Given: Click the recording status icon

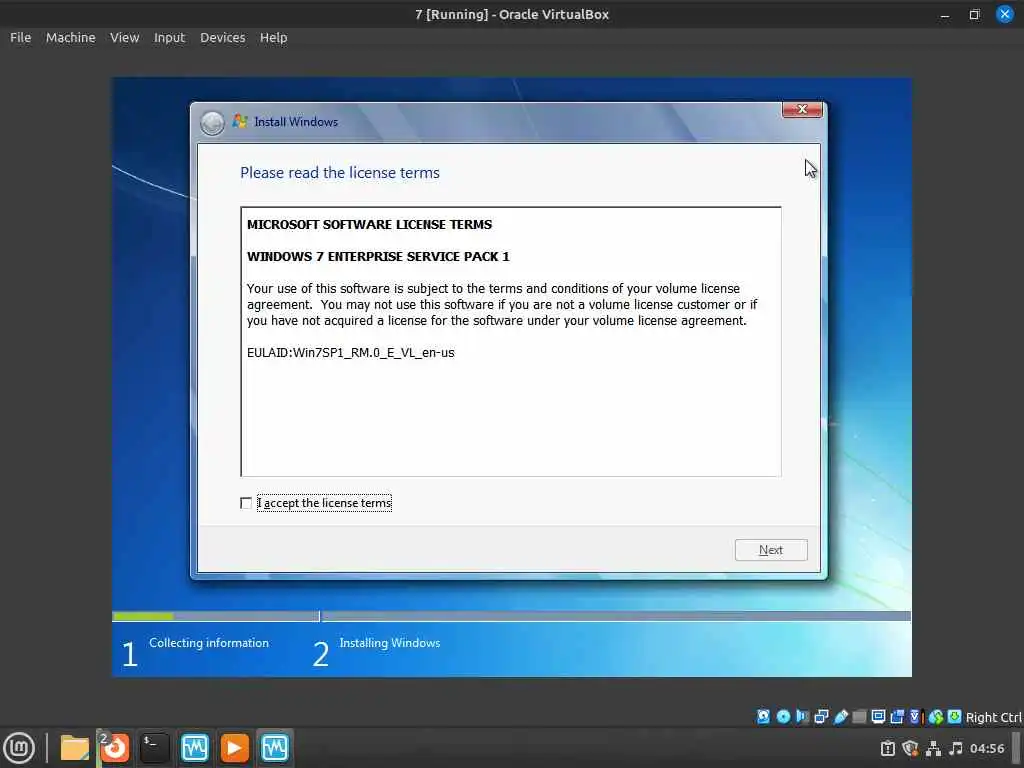Looking at the screenshot, I should [x=897, y=717].
